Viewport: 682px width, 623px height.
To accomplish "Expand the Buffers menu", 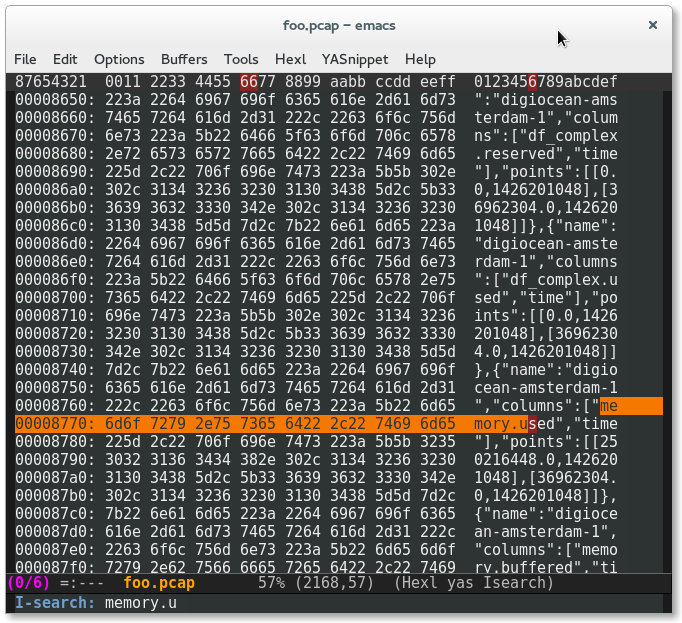I will pos(184,59).
